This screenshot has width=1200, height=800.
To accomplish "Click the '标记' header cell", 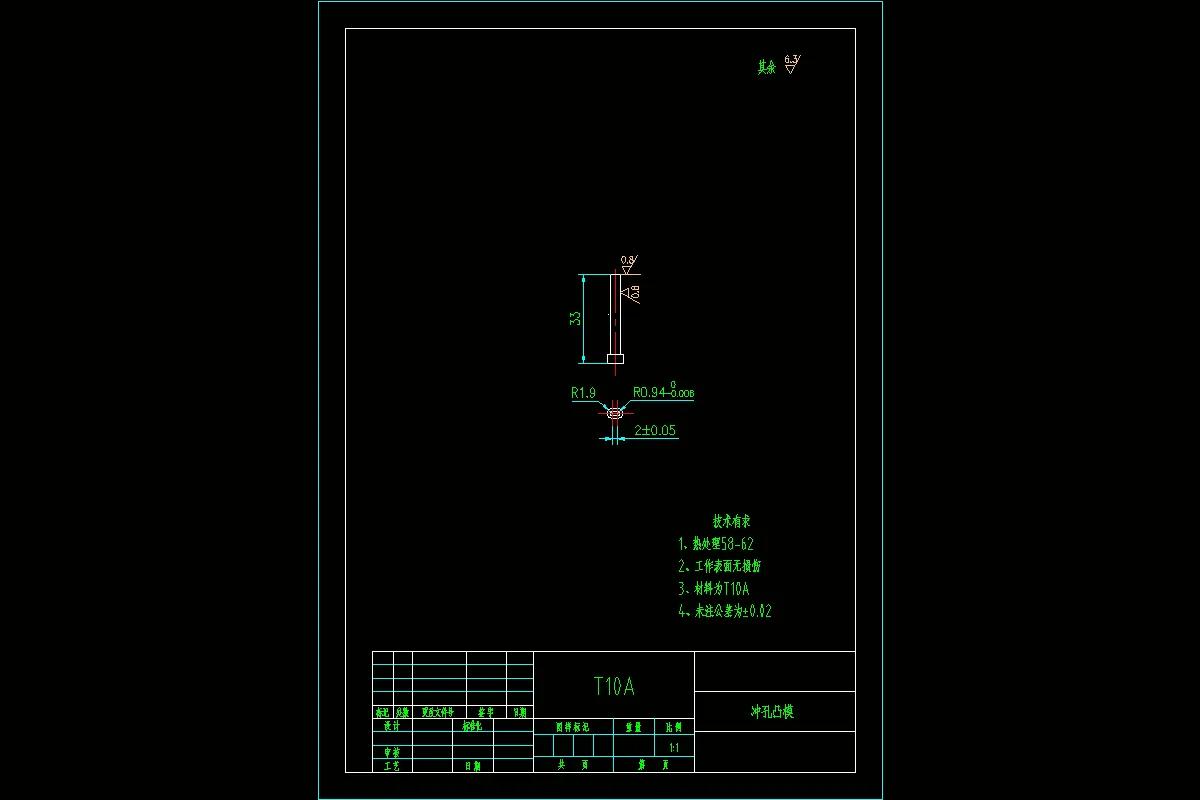I will [382, 713].
